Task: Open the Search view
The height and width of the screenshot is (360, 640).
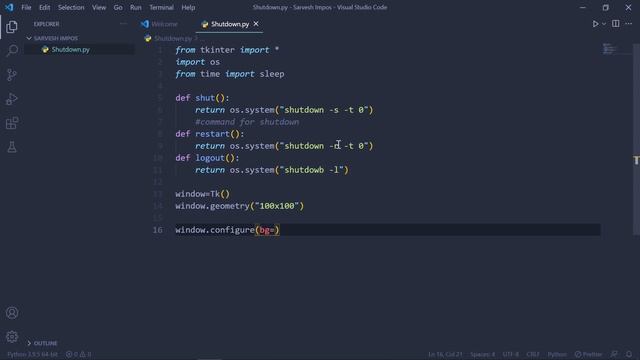Action: pyautogui.click(x=12, y=51)
